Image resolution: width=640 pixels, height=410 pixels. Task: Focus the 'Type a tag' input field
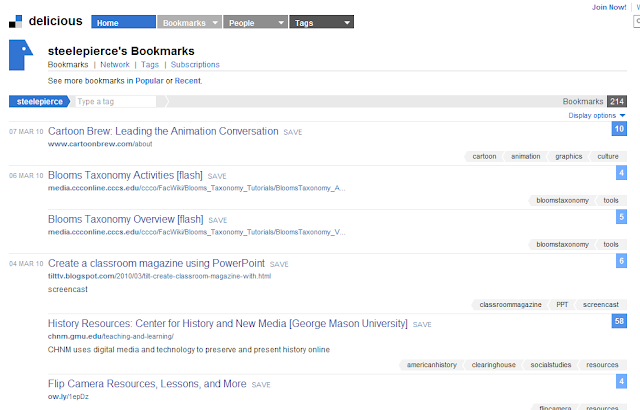pyautogui.click(x=116, y=102)
